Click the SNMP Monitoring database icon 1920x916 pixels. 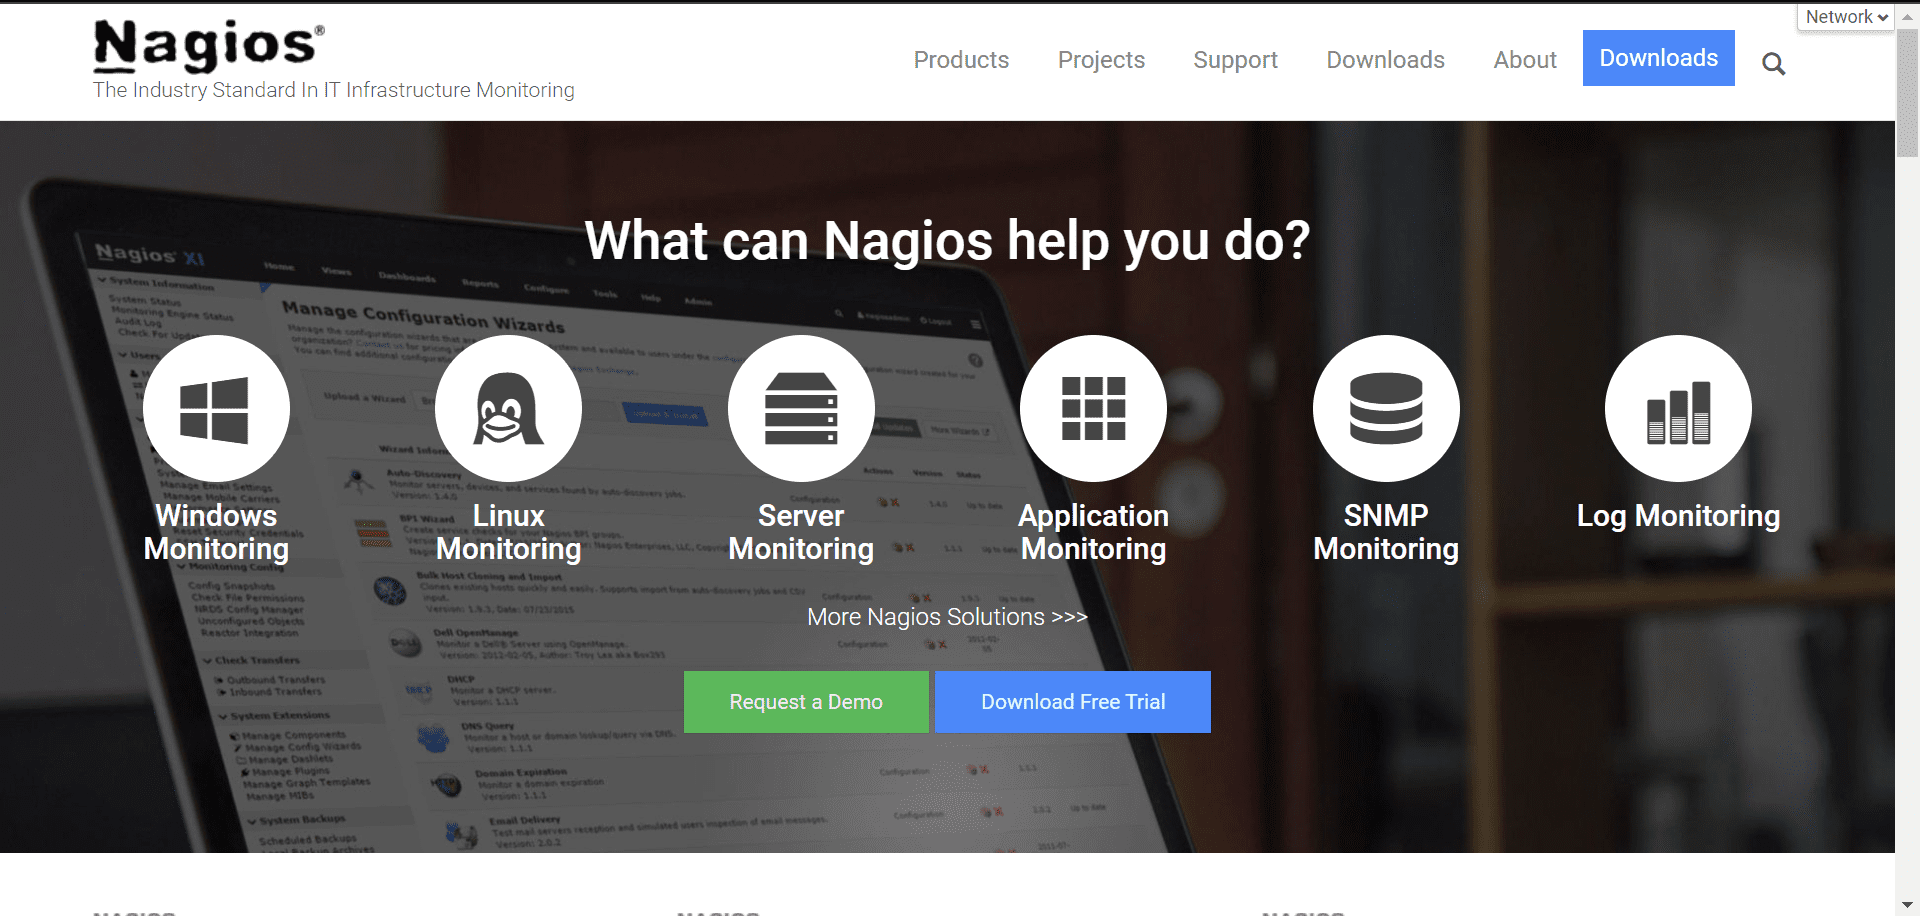(x=1385, y=408)
